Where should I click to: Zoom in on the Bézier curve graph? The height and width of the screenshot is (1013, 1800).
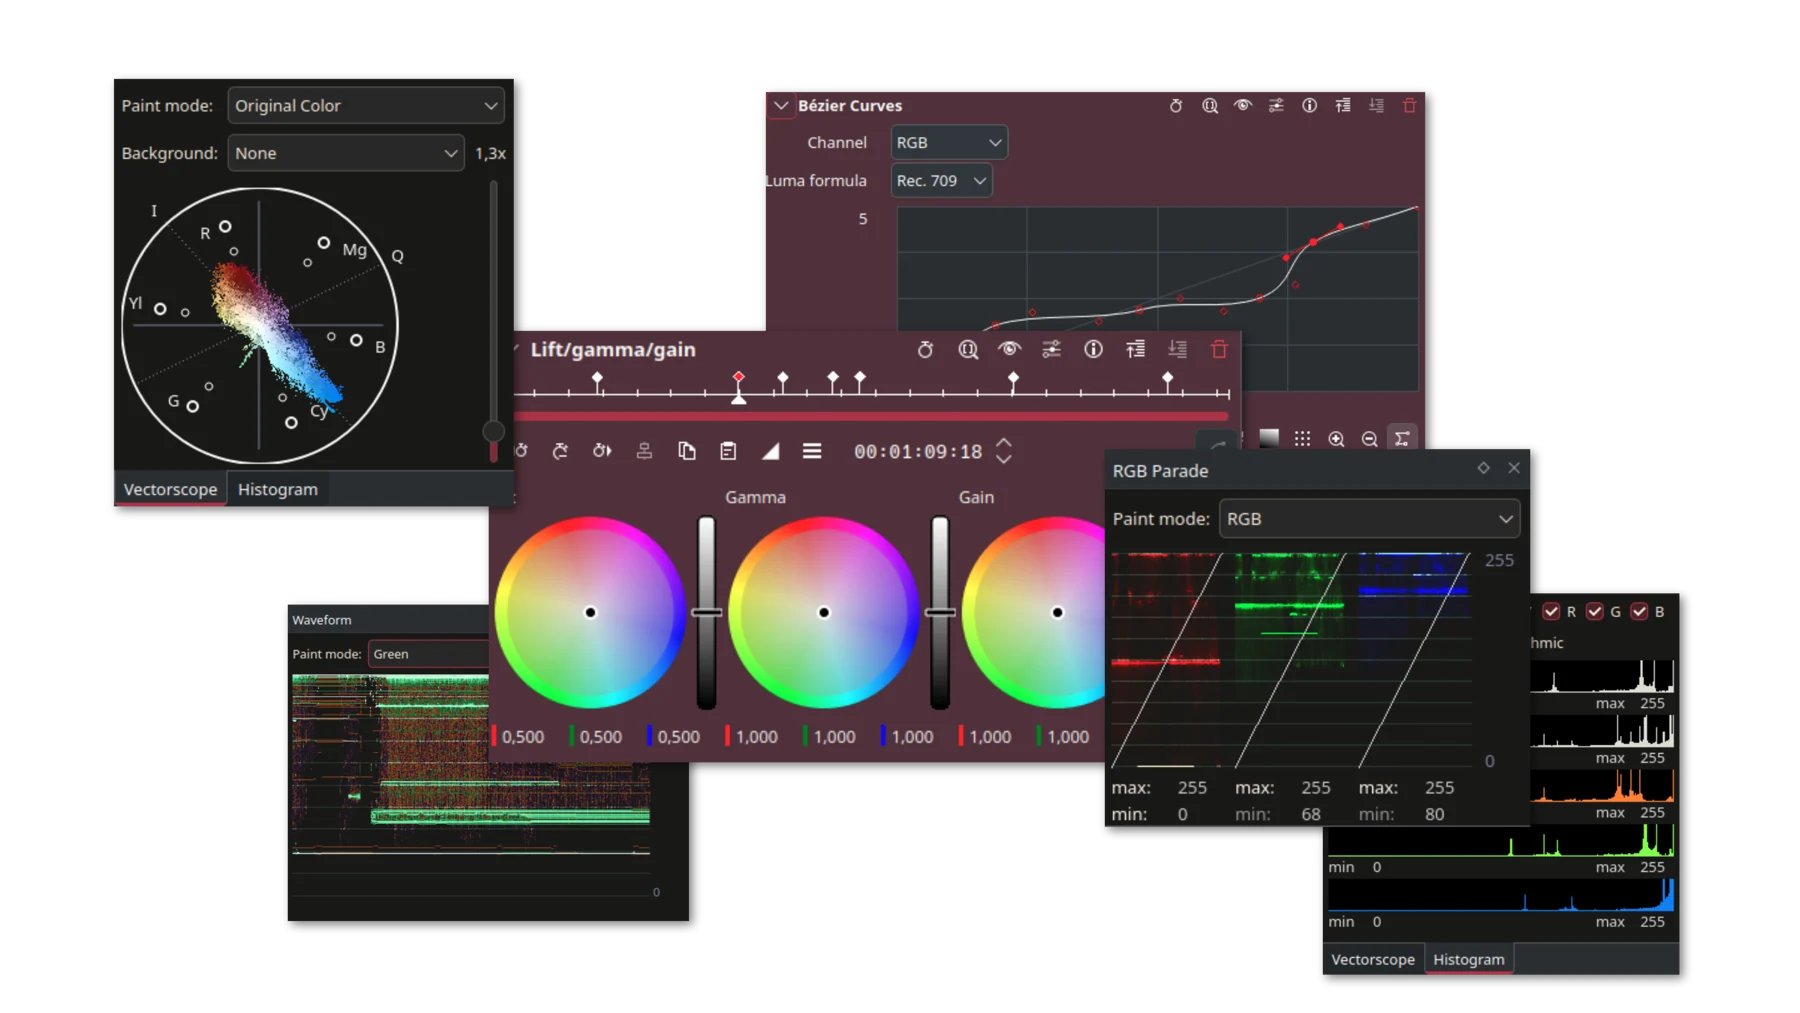pos(1336,439)
